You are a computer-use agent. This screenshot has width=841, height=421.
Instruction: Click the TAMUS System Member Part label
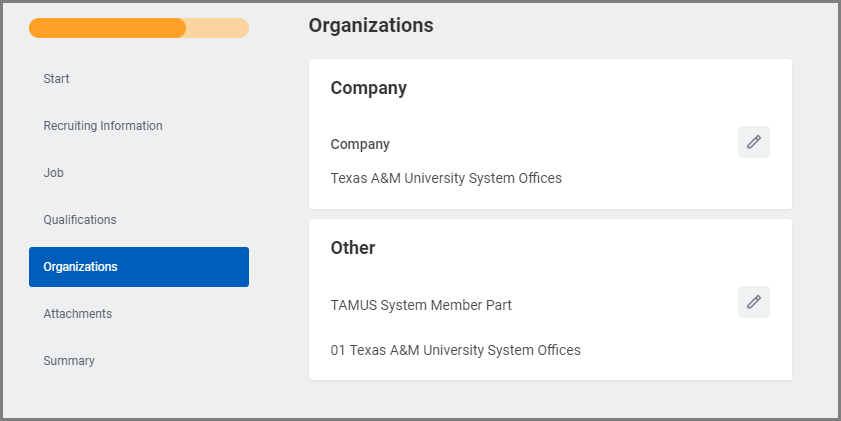point(421,305)
